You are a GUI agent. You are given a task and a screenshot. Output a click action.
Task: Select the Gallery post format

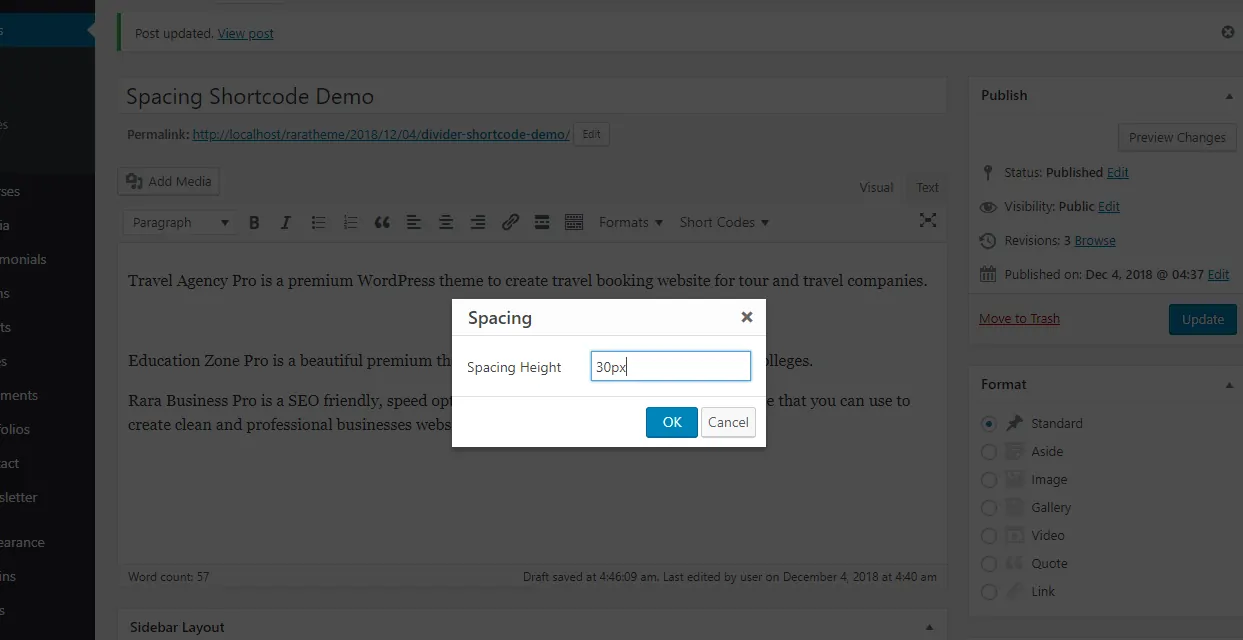[989, 507]
